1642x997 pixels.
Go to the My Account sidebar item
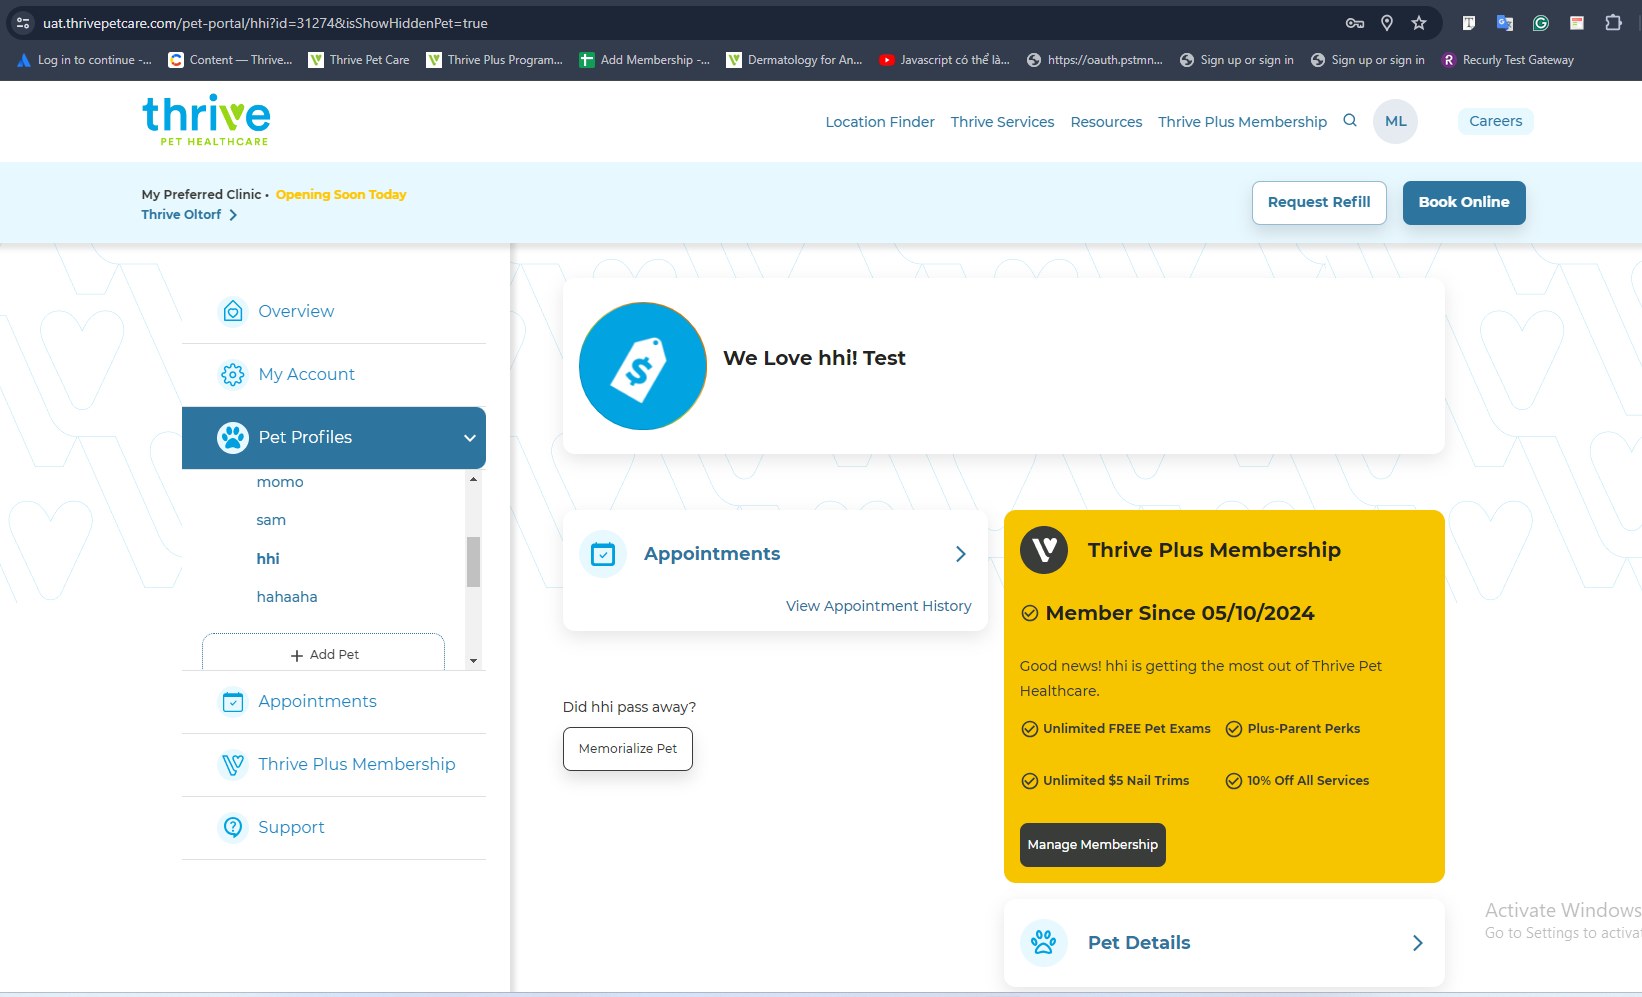(x=334, y=374)
